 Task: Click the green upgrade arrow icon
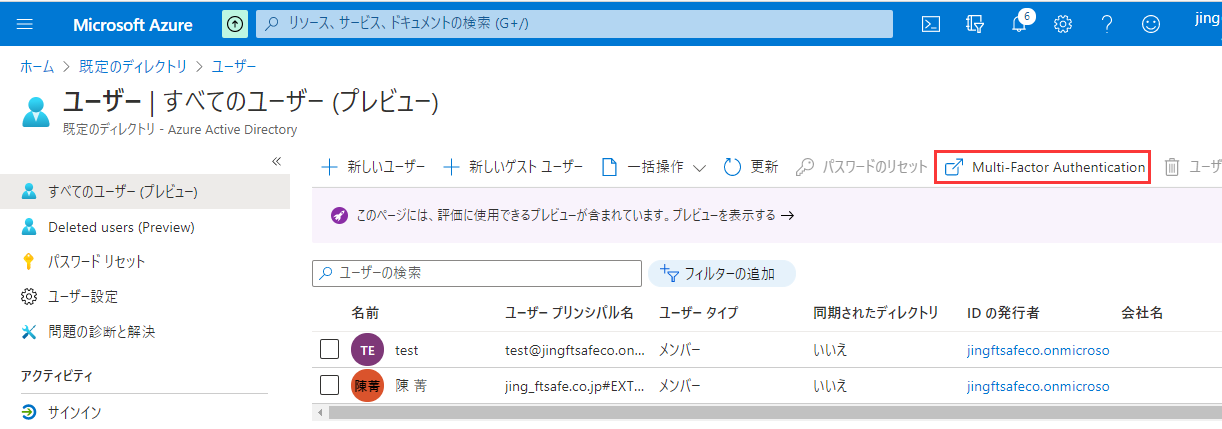tap(234, 25)
